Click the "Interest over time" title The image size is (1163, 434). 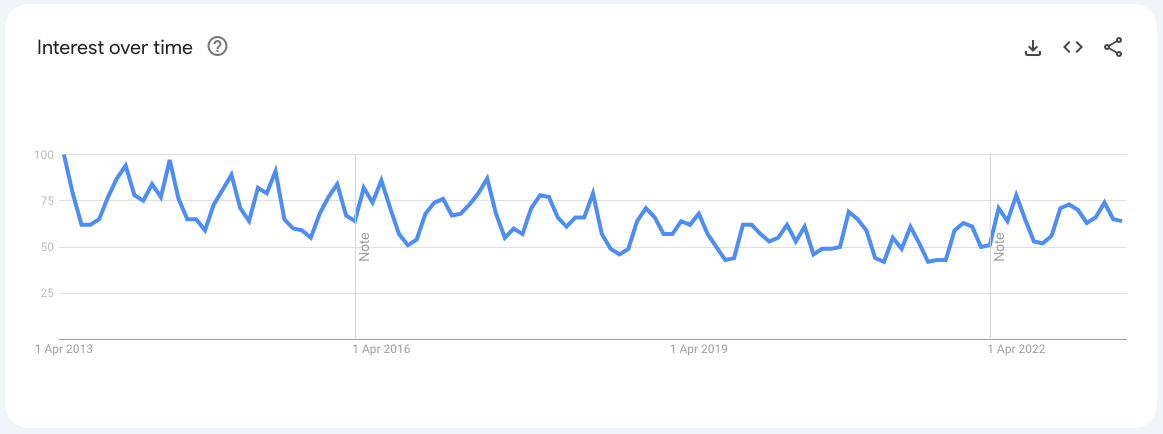115,48
